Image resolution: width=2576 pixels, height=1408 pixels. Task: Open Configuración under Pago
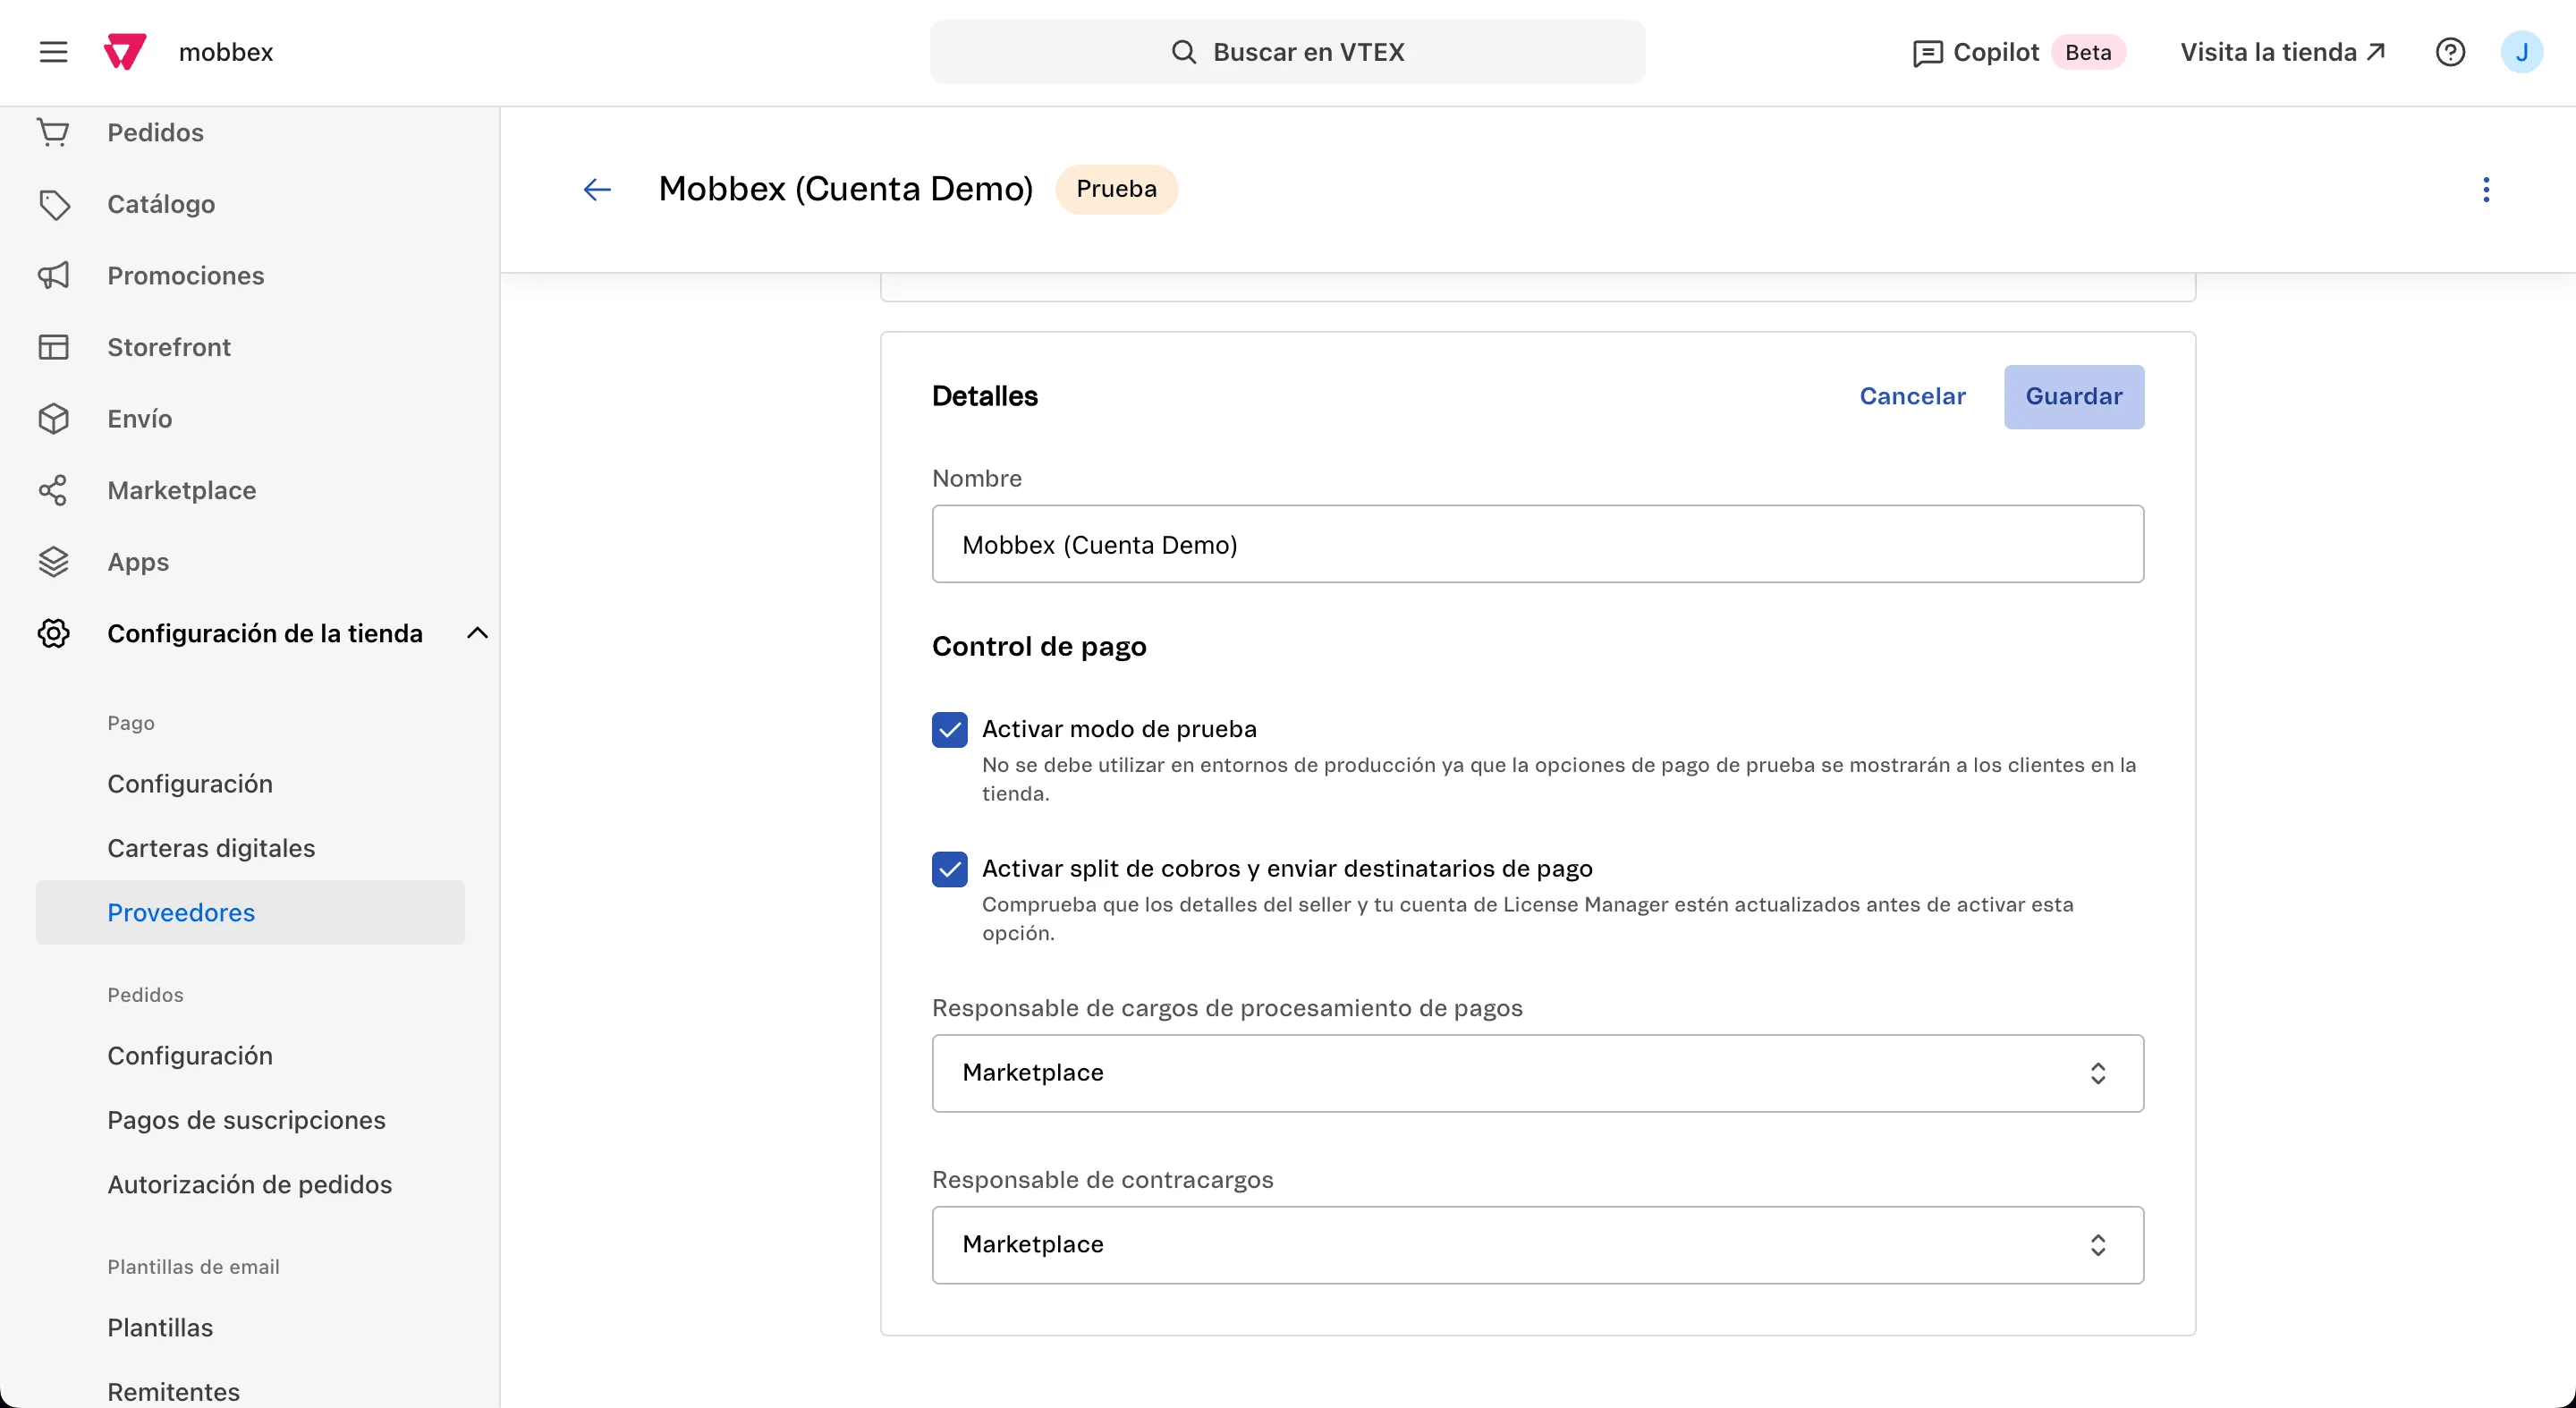click(190, 784)
